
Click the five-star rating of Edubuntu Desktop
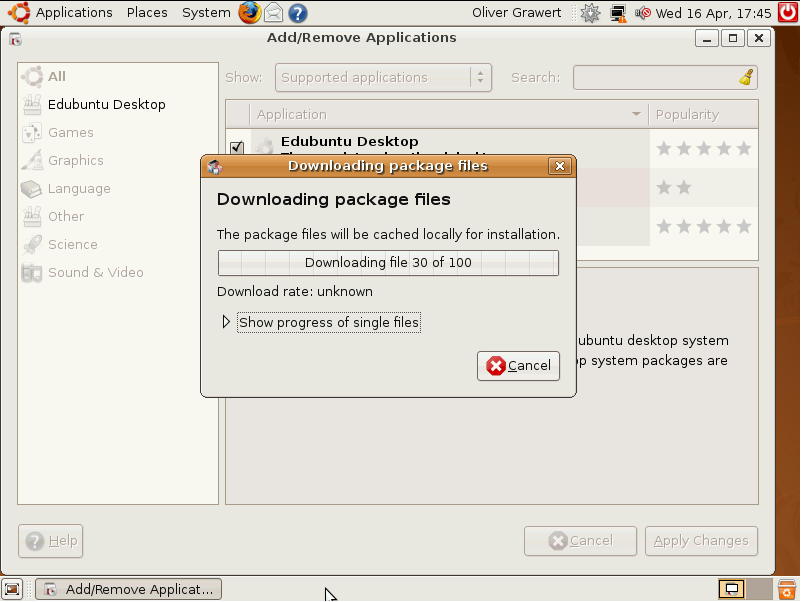click(704, 148)
